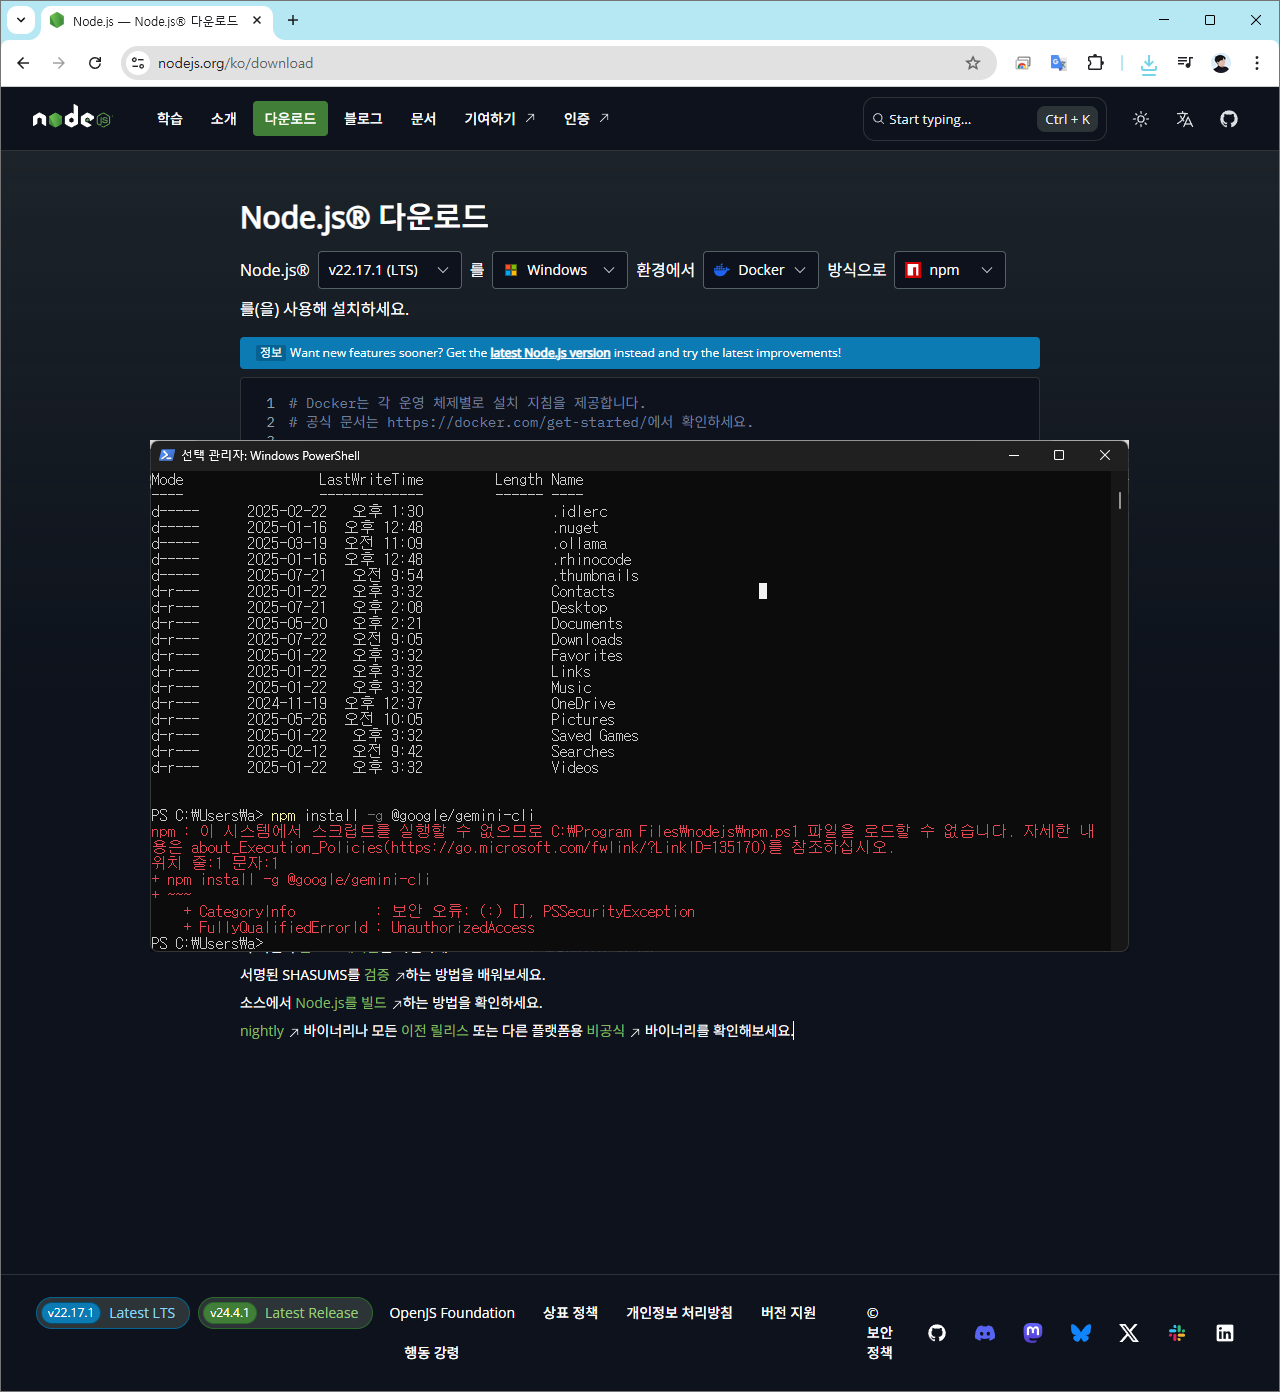Open the language translation icon in navbar
The height and width of the screenshot is (1392, 1280).
pos(1184,119)
